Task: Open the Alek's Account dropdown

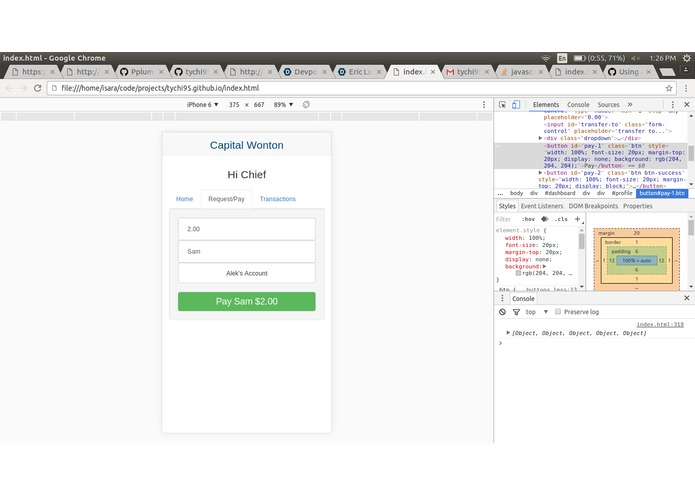Action: click(247, 273)
